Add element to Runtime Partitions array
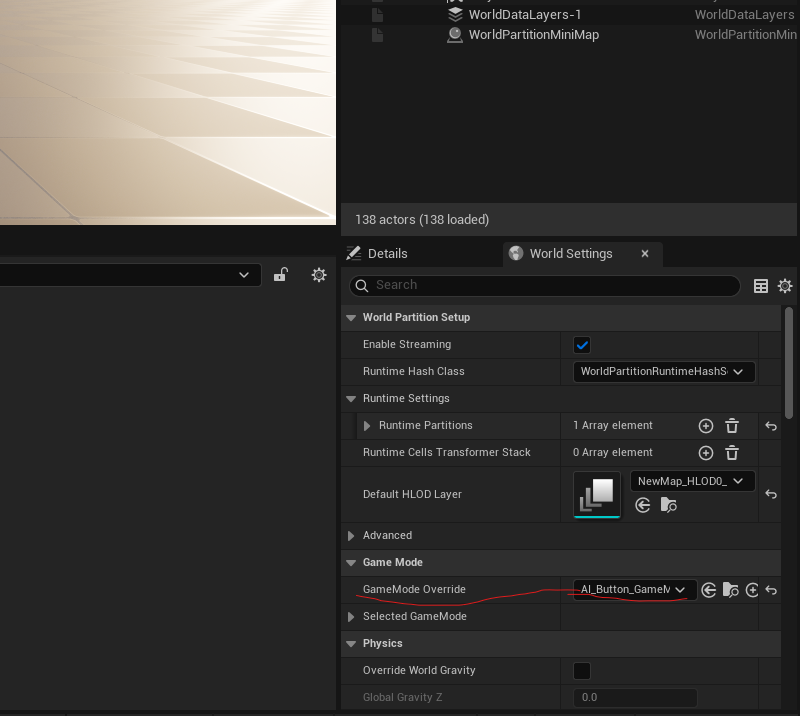 pos(706,426)
